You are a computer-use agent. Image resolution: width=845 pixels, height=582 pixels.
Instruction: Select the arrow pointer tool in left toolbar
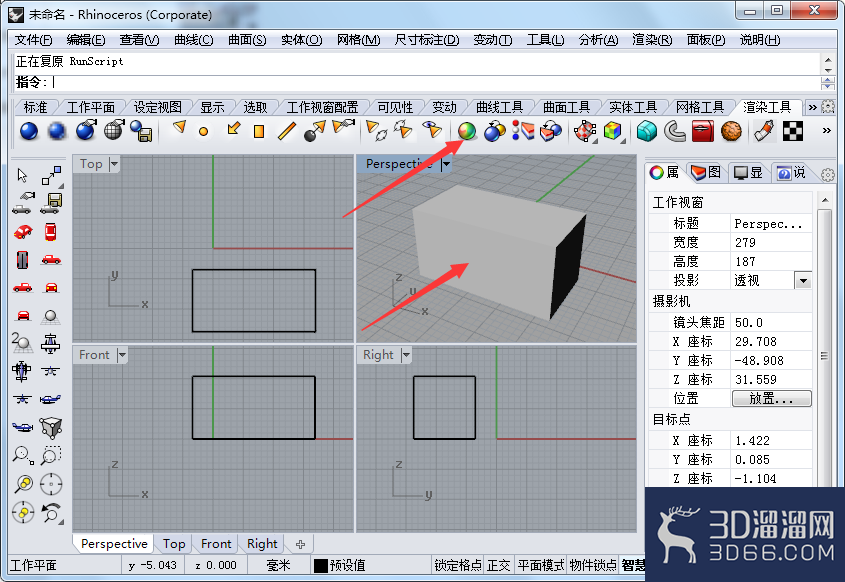click(x=22, y=175)
